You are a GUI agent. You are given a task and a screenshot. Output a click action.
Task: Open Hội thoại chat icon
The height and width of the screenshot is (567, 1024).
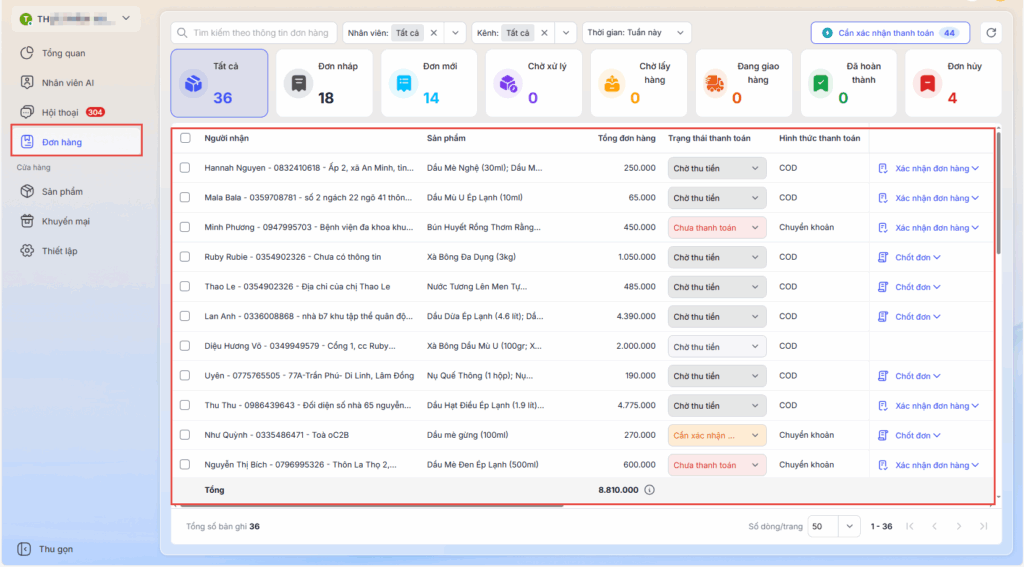pyautogui.click(x=28, y=112)
